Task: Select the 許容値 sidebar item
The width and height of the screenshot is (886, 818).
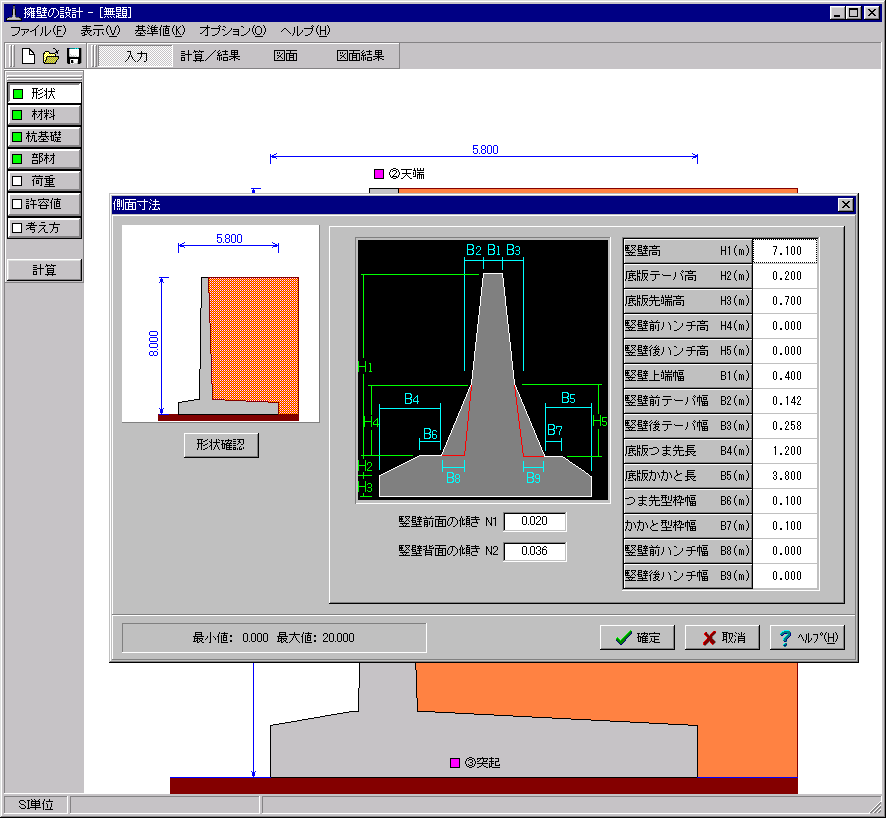Action: (x=44, y=203)
